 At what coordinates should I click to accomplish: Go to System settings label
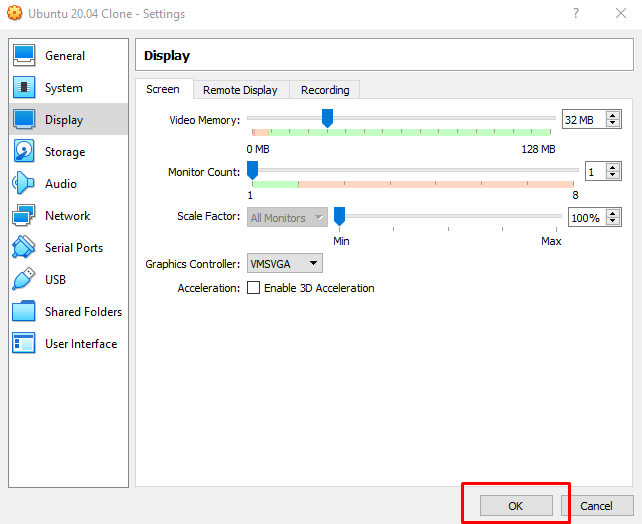pyautogui.click(x=64, y=88)
